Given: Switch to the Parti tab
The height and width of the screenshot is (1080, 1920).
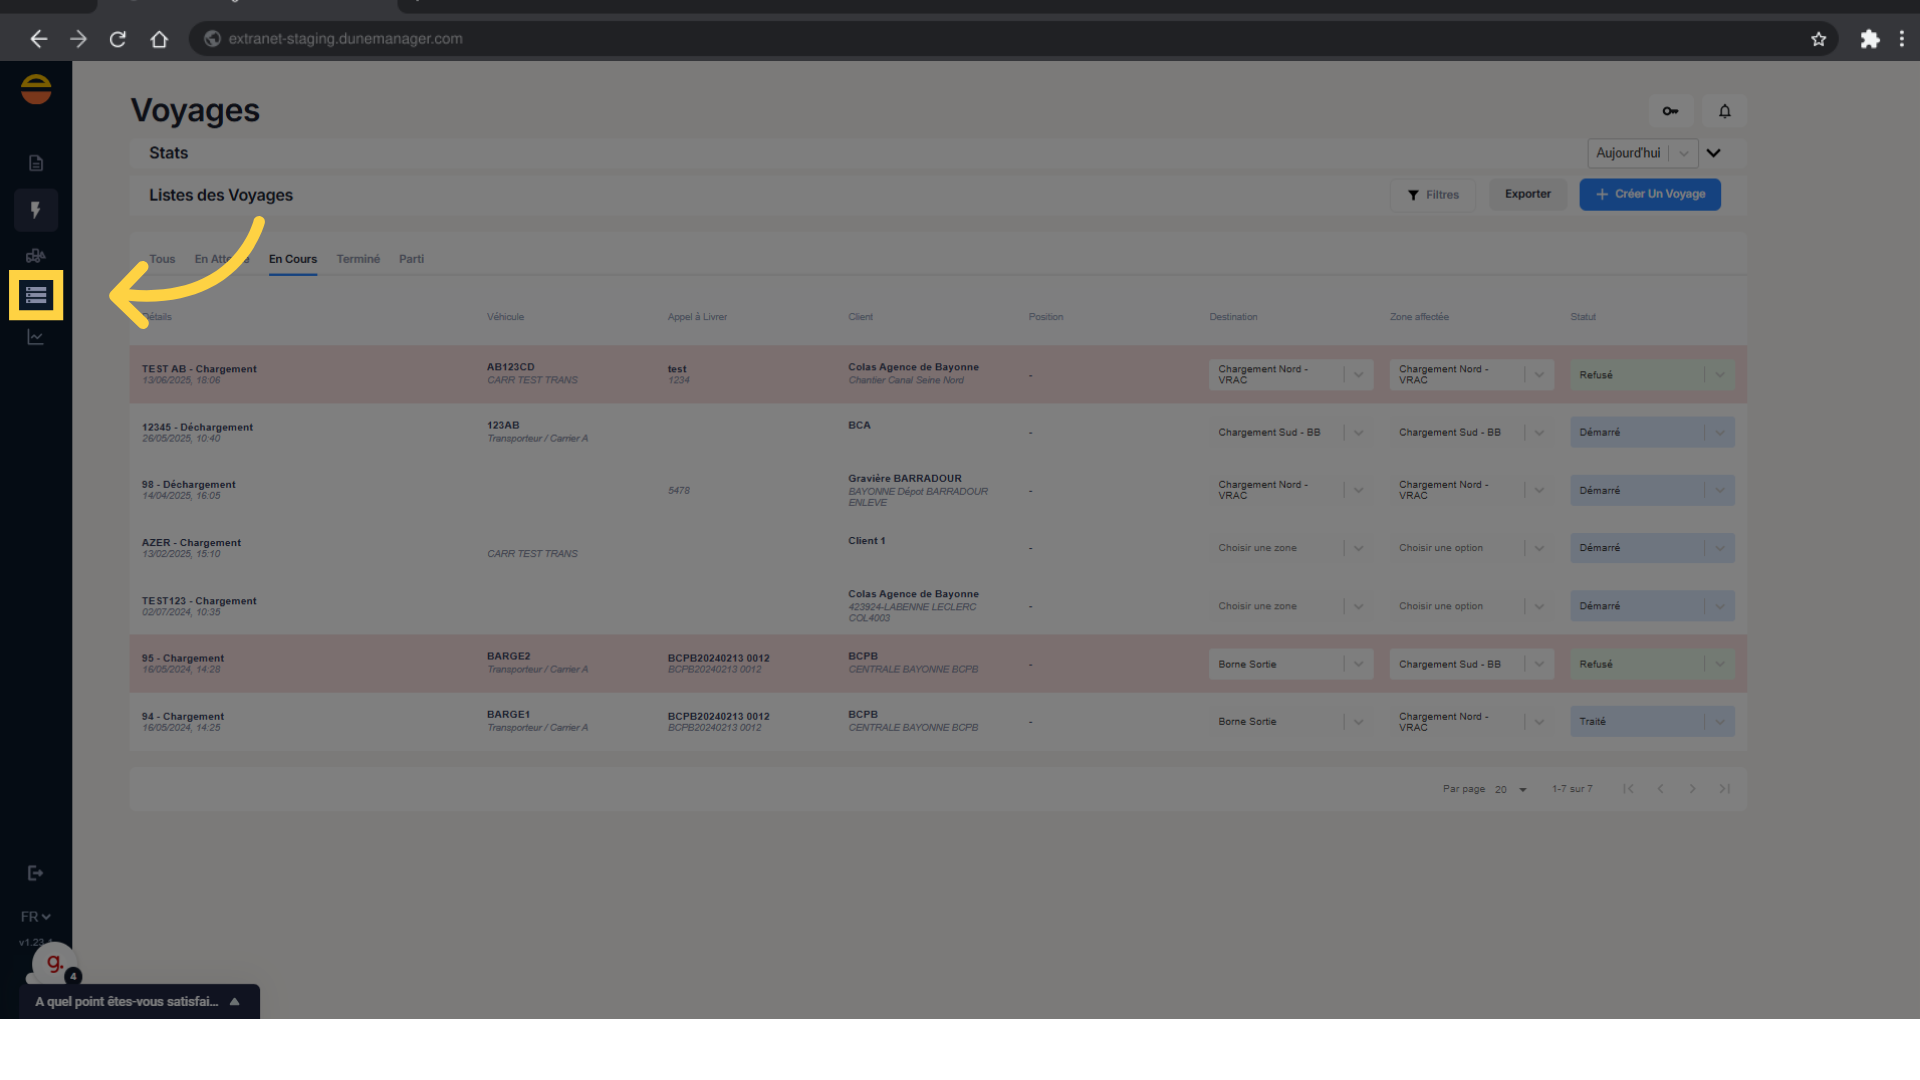Looking at the screenshot, I should click(411, 259).
